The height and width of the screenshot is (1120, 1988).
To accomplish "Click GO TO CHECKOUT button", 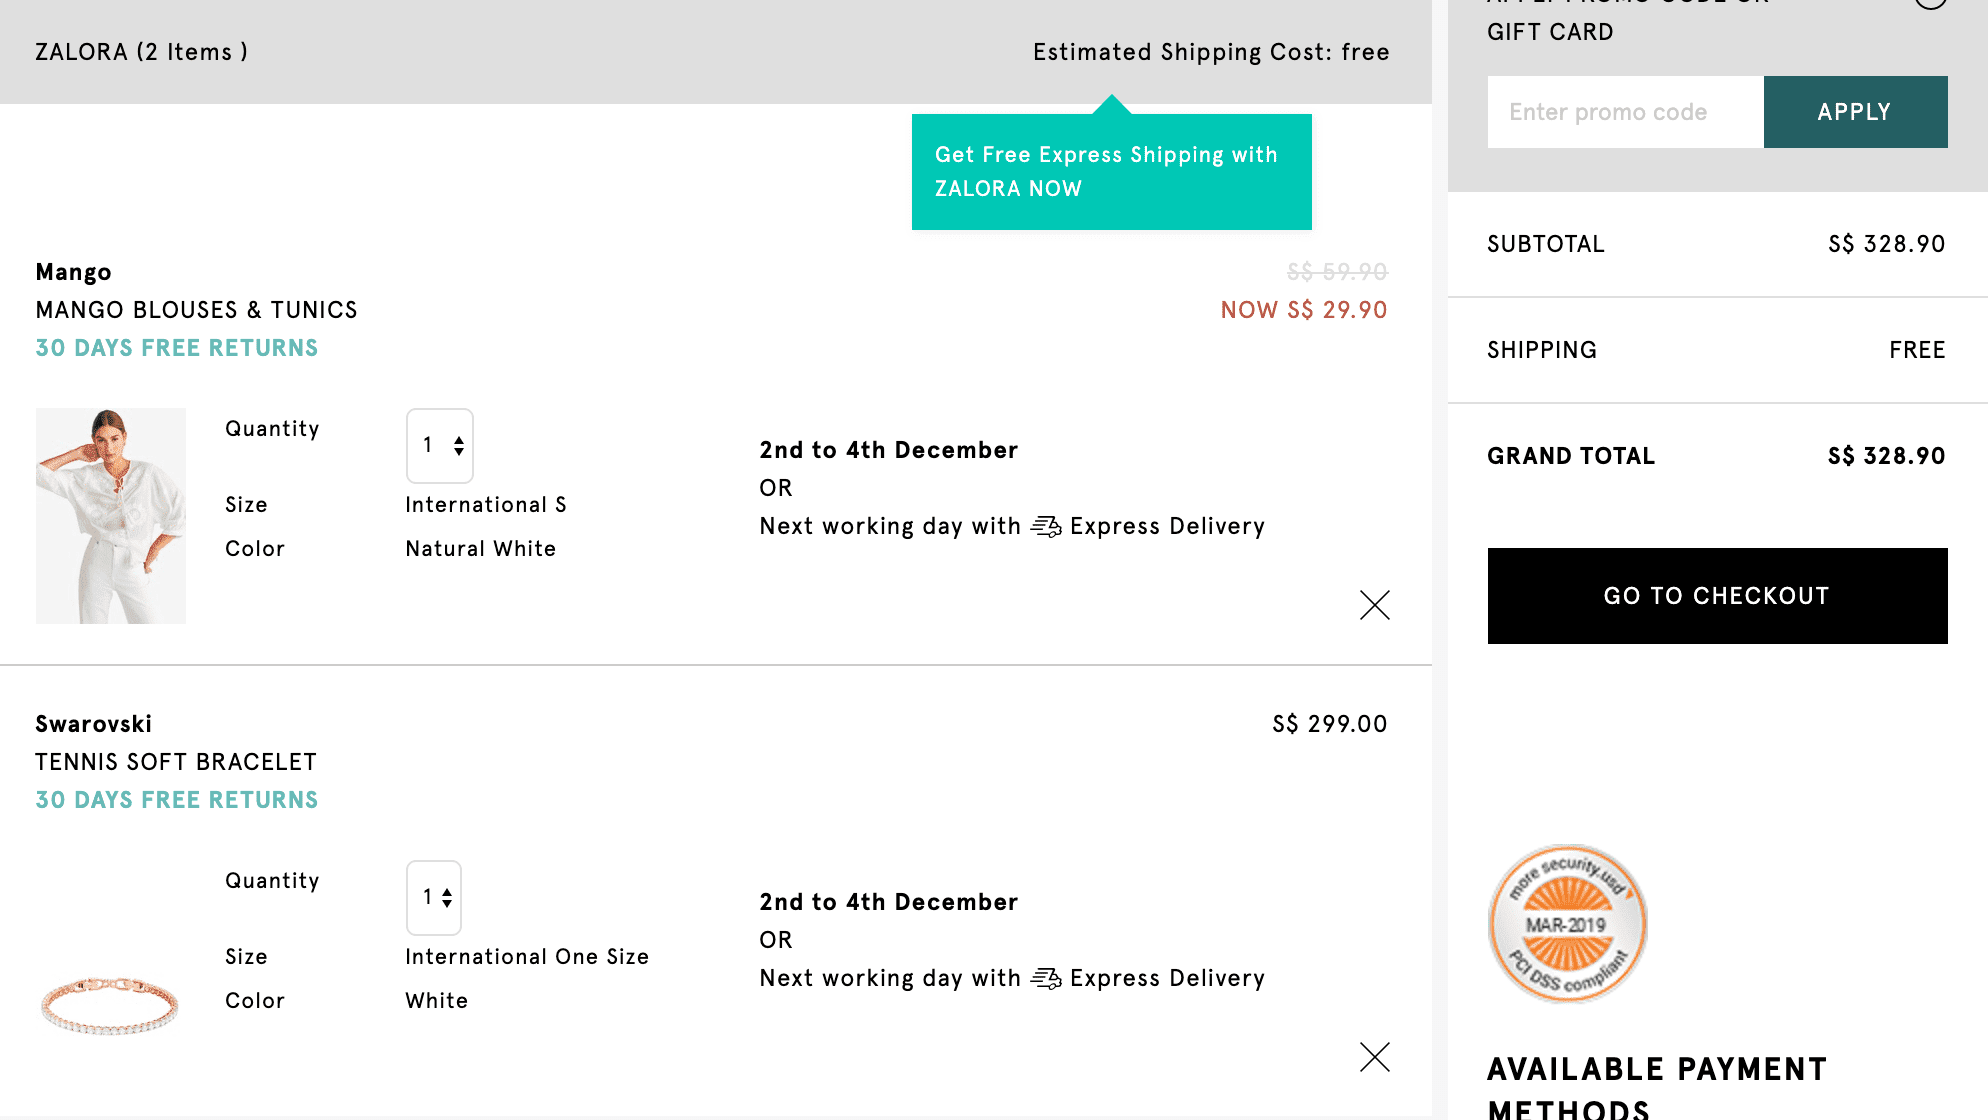I will pyautogui.click(x=1718, y=596).
